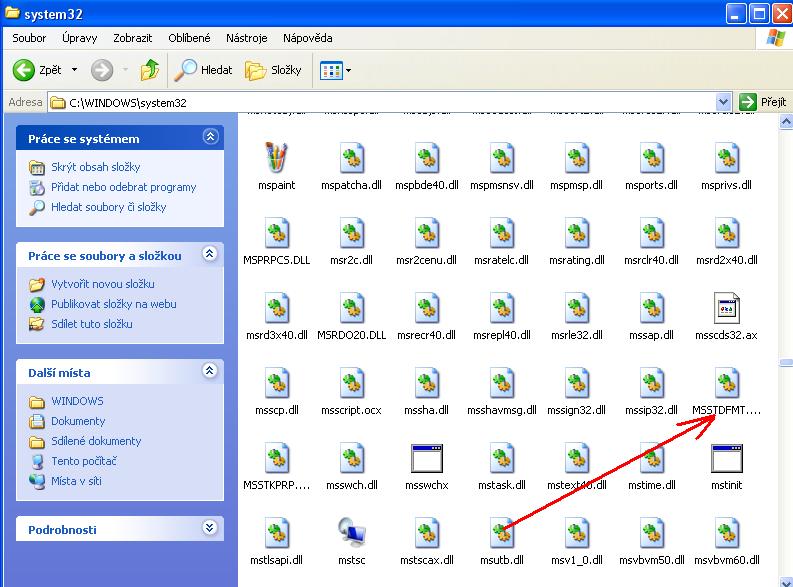Select the mspaint application icon

(x=277, y=158)
